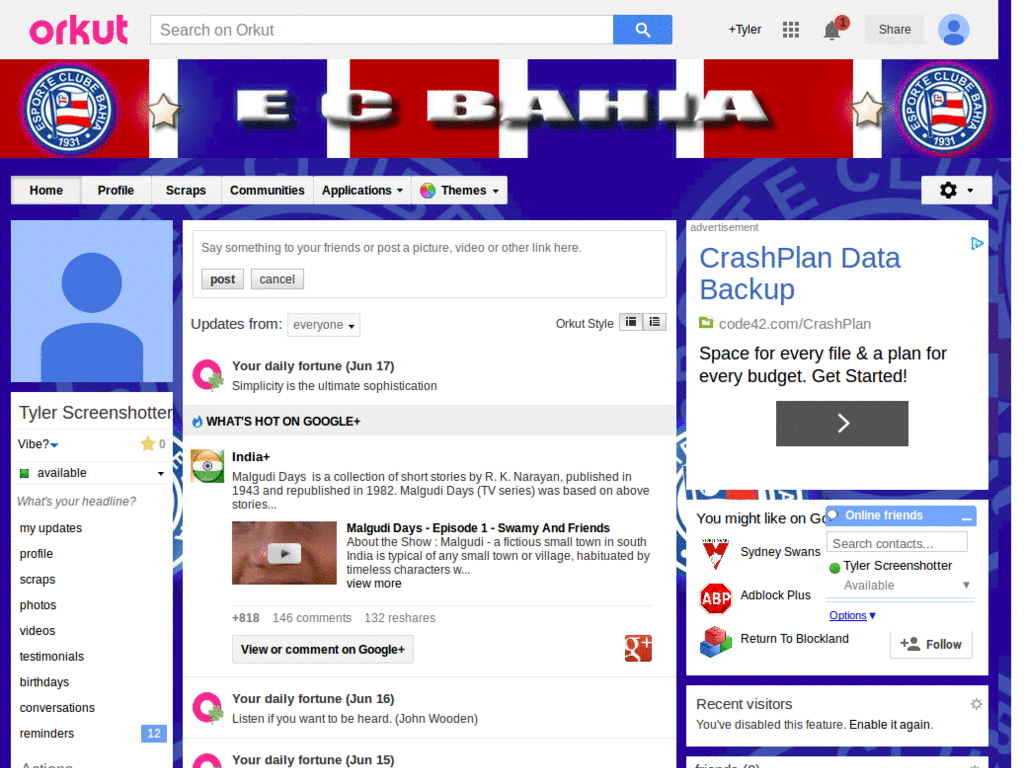Screen dimensions: 1024x768
Task: Select the Orkut Style compact view icon
Action: [631, 322]
